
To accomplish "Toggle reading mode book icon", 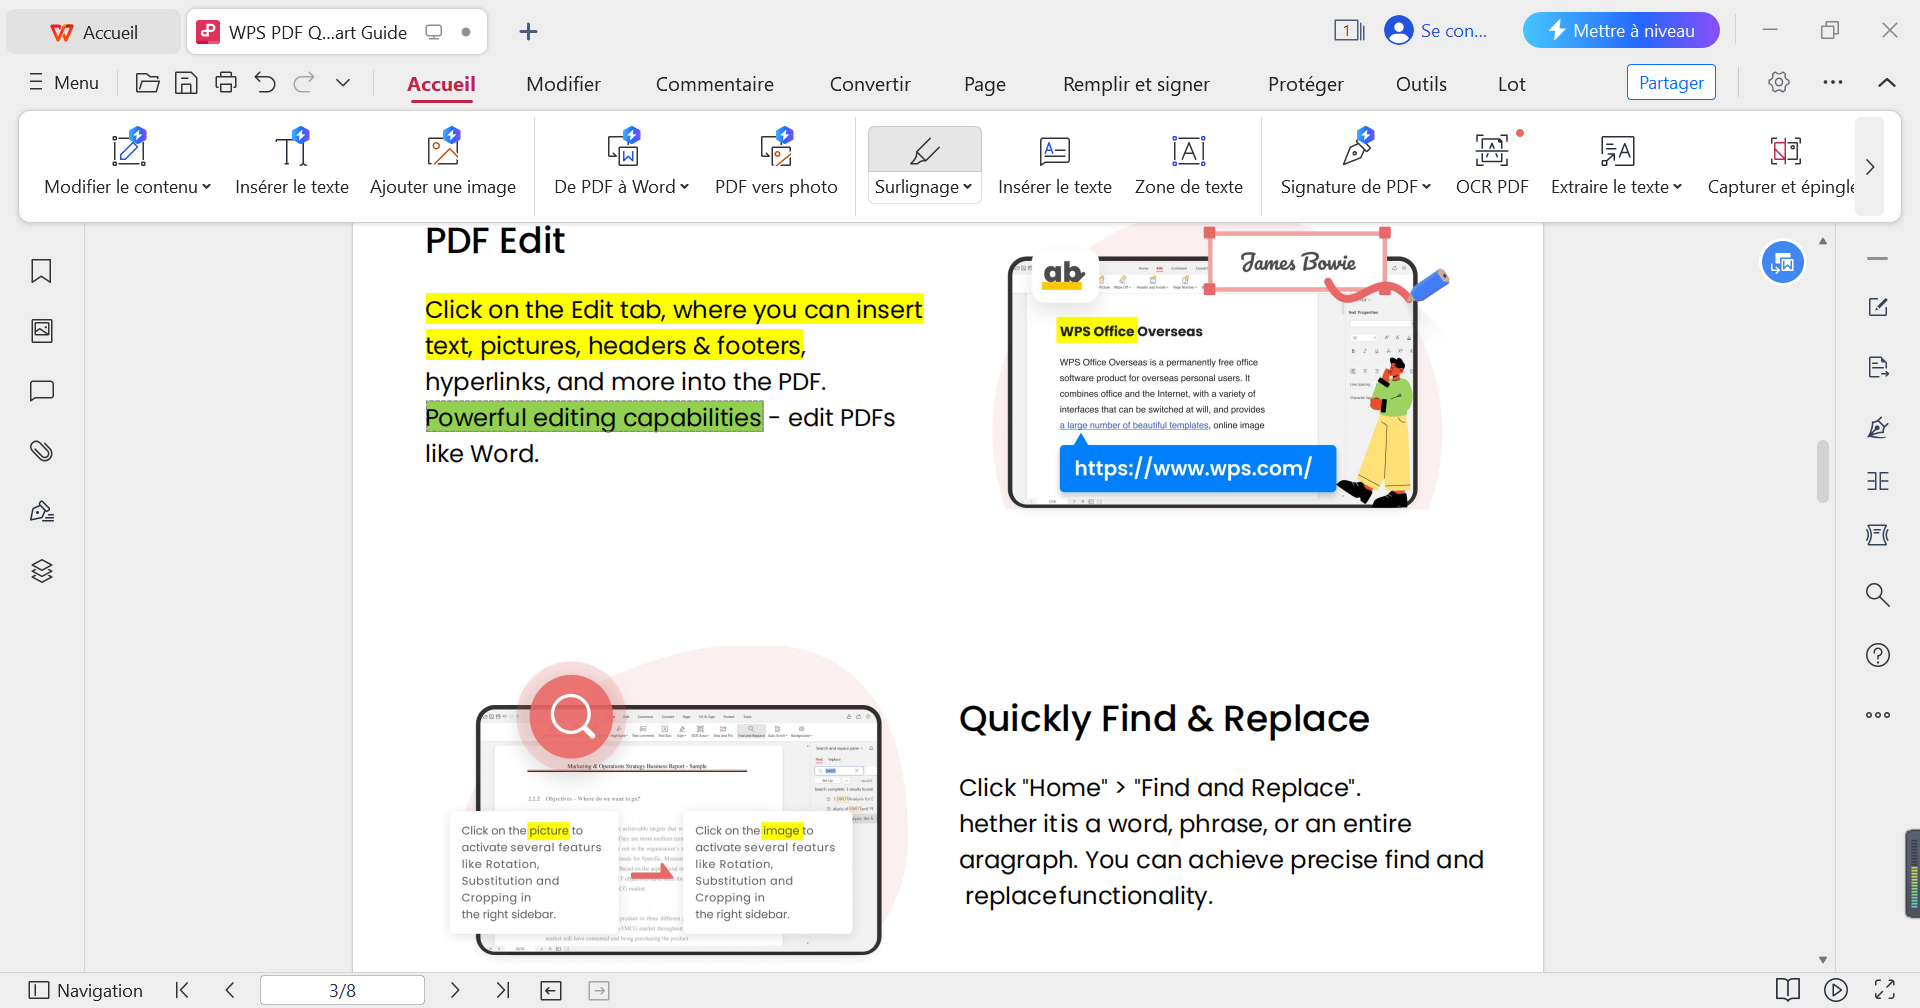I will (1787, 990).
